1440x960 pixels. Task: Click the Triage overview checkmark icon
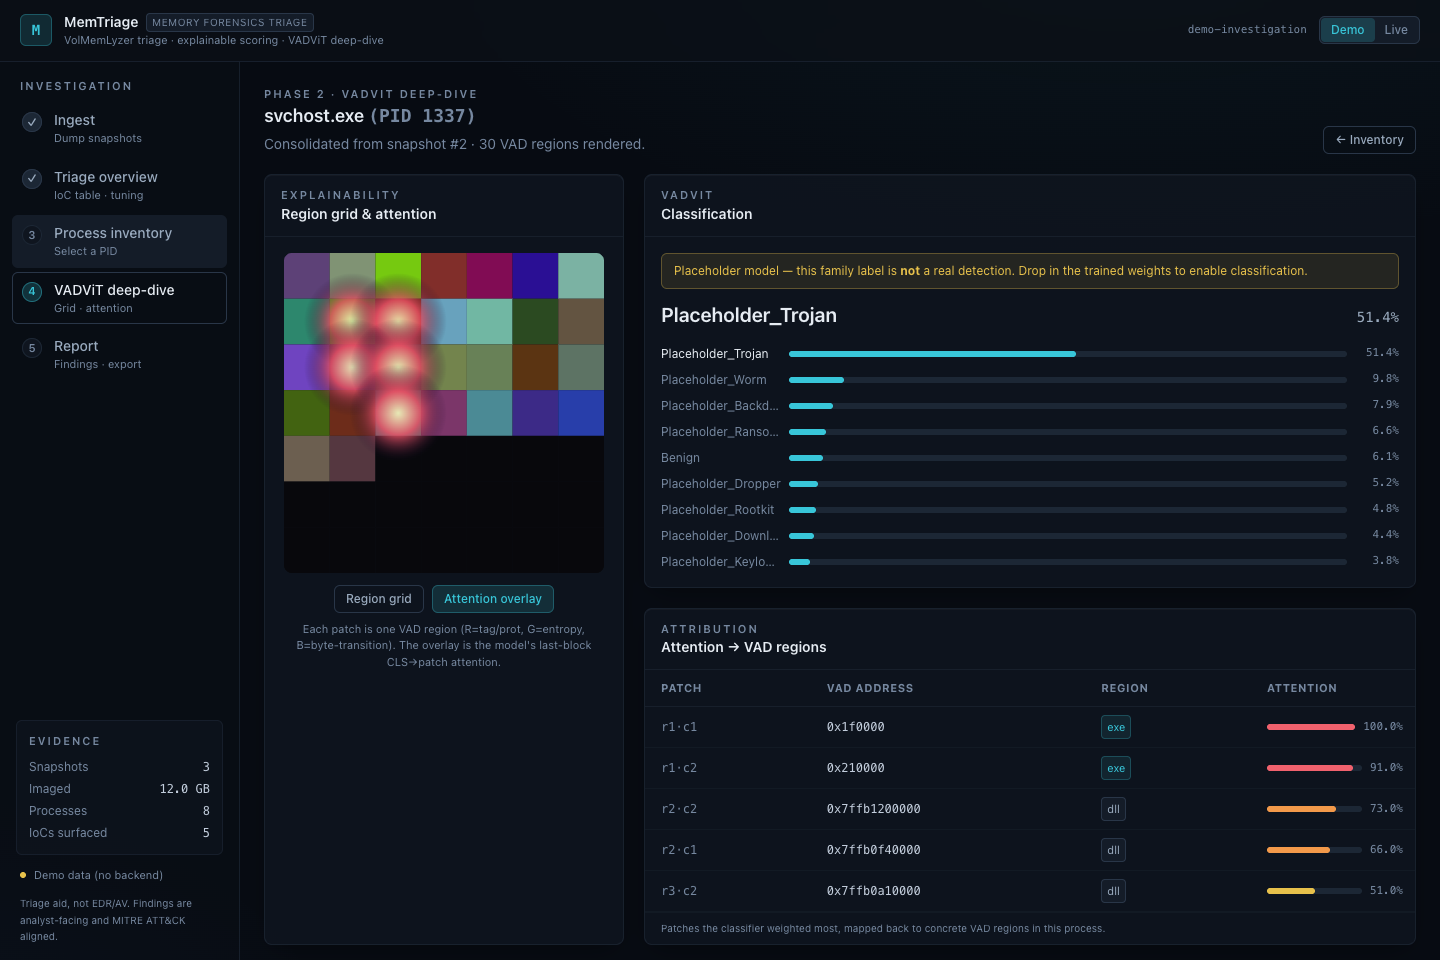coord(32,179)
